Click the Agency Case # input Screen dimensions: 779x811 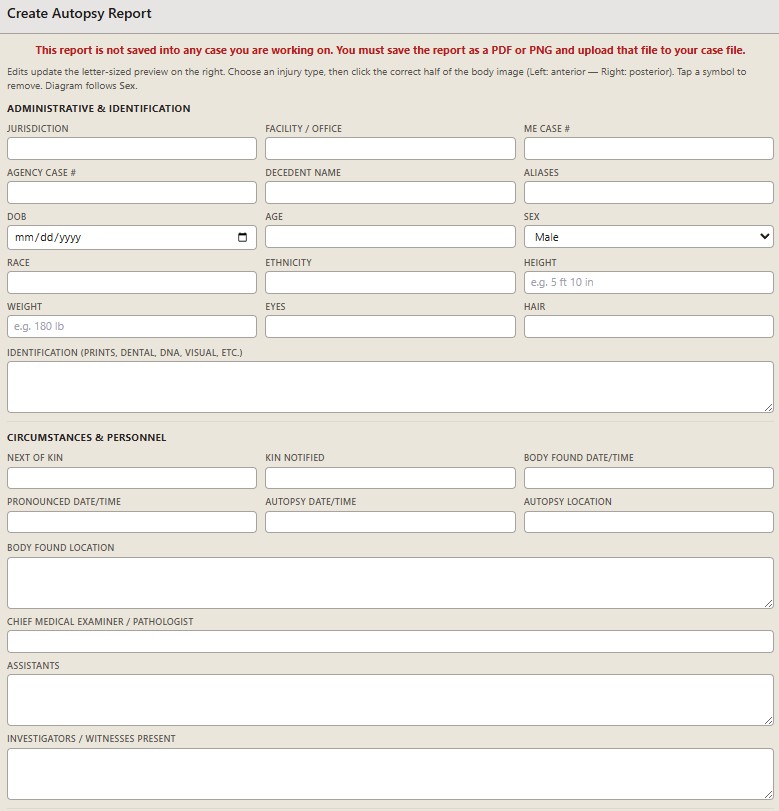coord(132,192)
